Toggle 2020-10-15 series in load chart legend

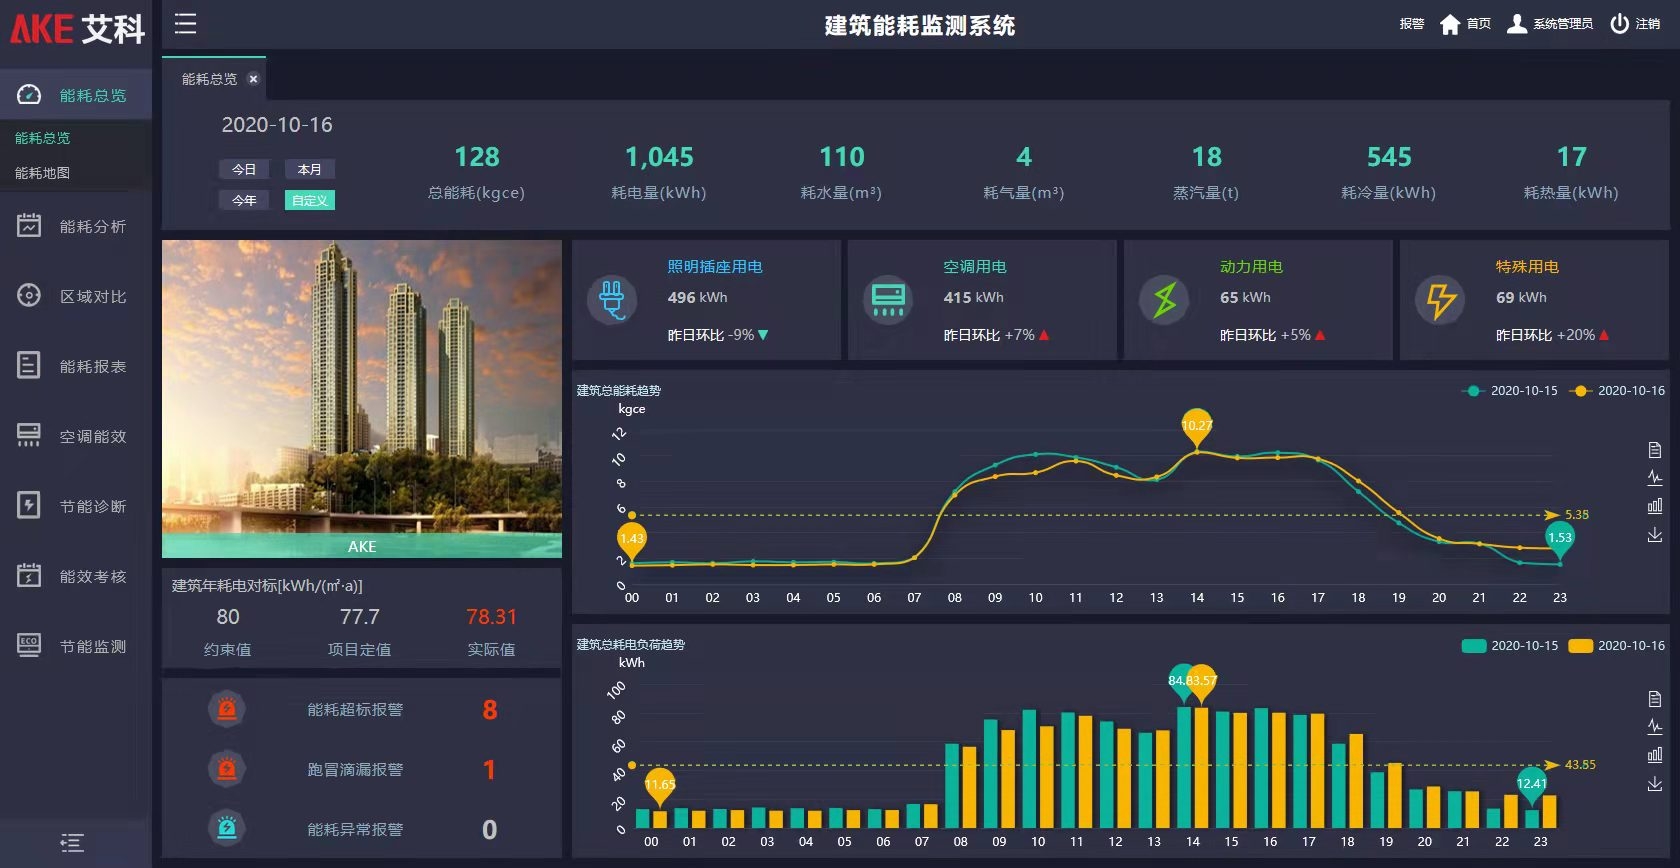(1510, 646)
